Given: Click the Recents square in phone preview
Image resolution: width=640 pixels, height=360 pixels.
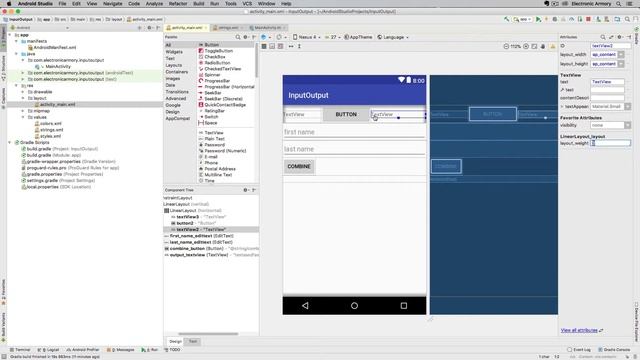Looking at the screenshot, I should coord(404,305).
